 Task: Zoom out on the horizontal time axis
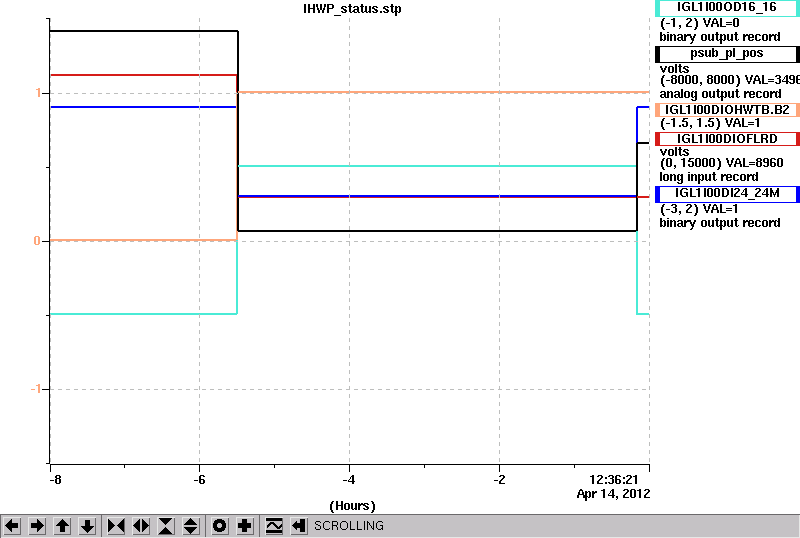[141, 526]
